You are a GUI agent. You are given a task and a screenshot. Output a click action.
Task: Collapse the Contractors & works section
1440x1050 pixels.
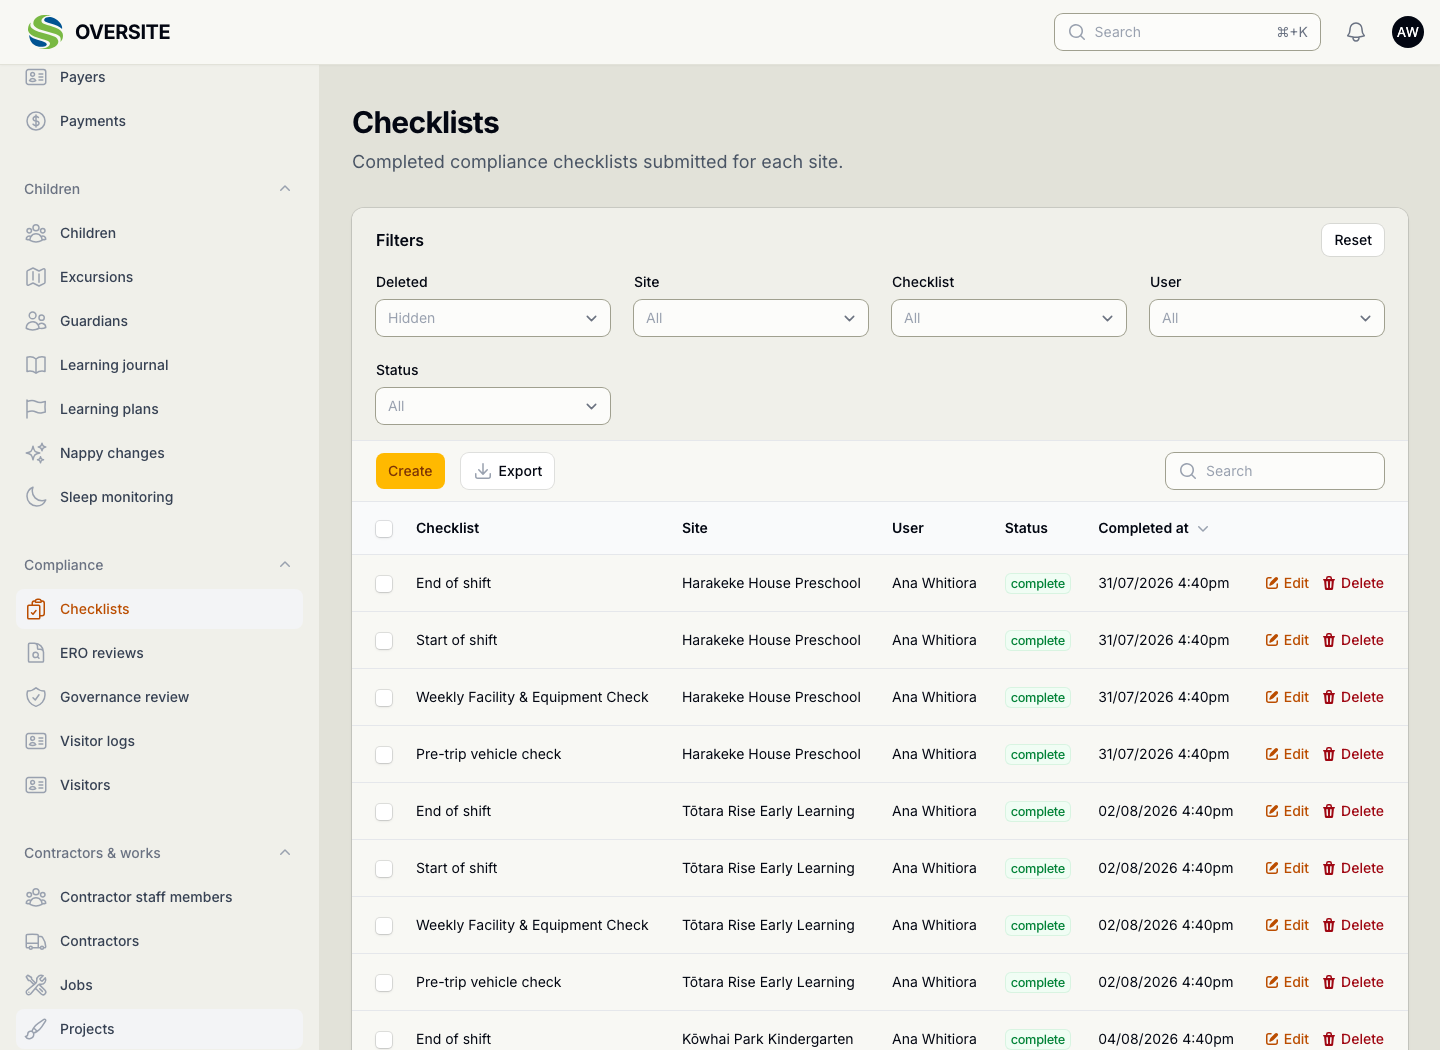285,853
